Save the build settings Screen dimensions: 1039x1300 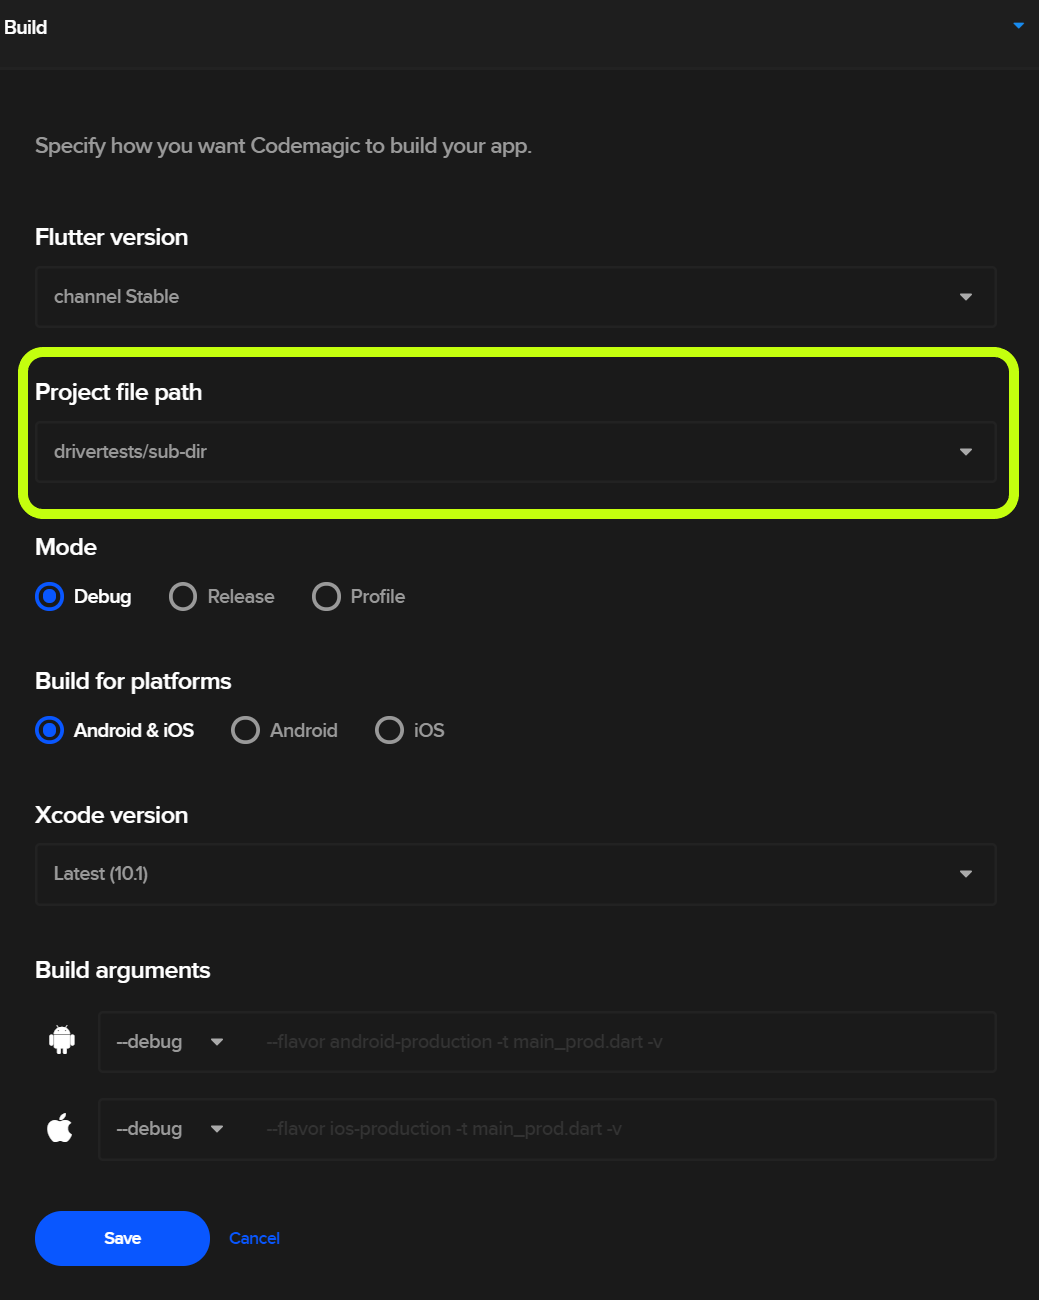[122, 1238]
